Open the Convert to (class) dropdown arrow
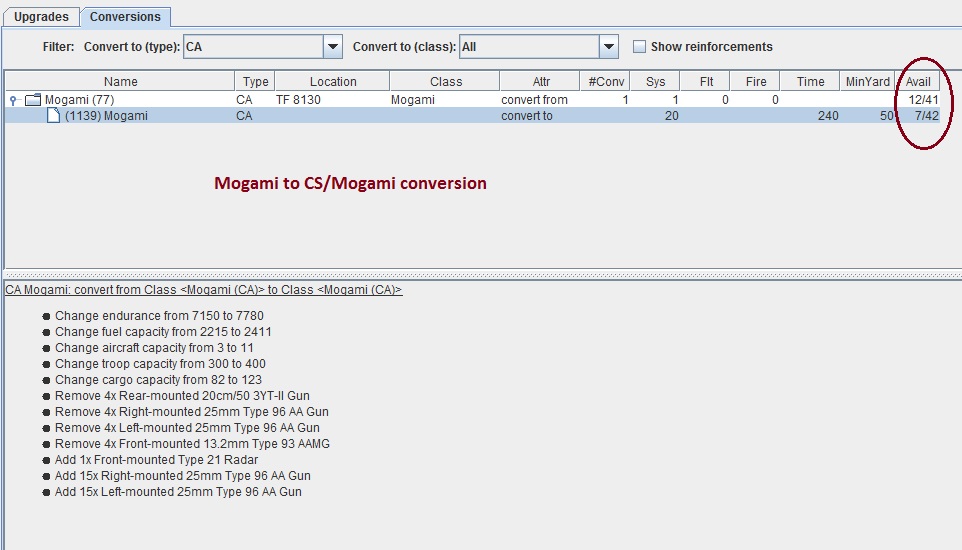 point(609,47)
